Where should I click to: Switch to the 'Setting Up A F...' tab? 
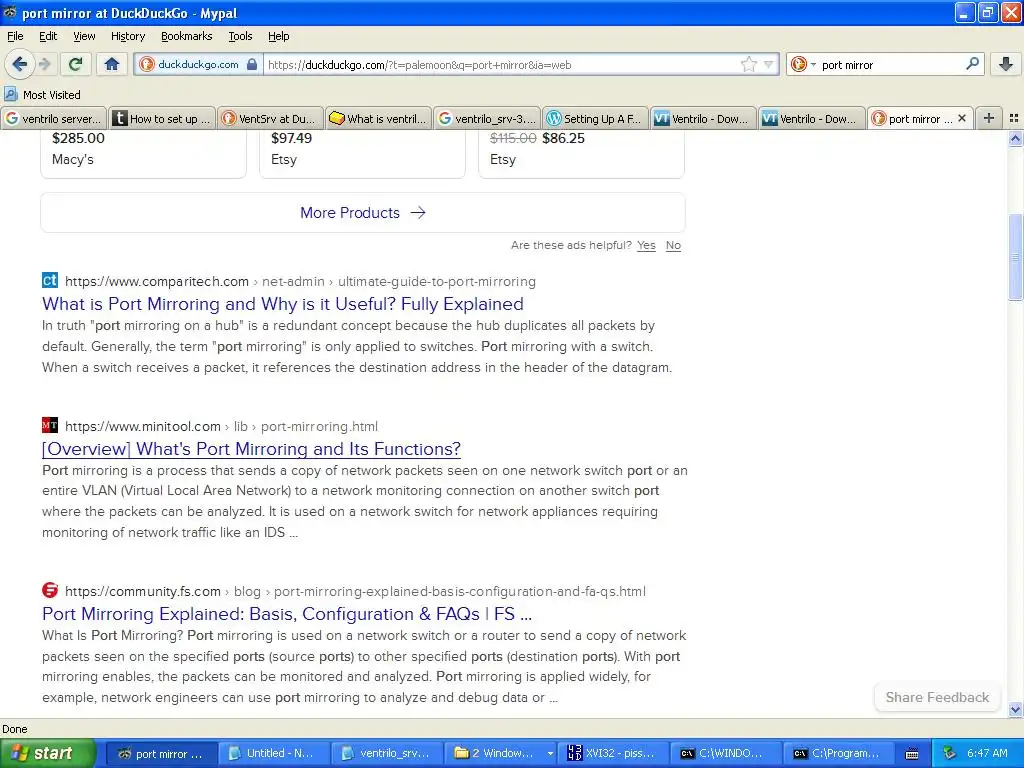pyautogui.click(x=595, y=118)
